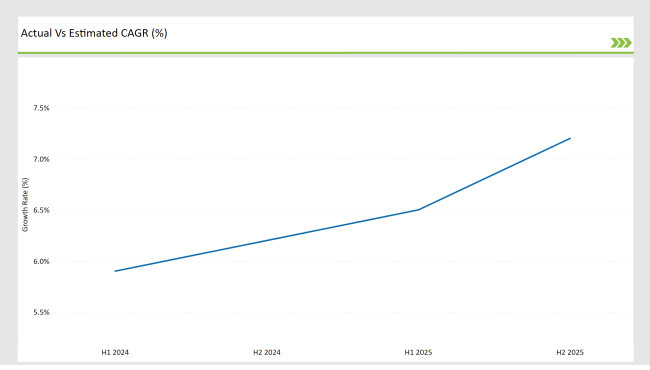Select the H2 2024 axis label
650x370 pixels.
point(267,352)
